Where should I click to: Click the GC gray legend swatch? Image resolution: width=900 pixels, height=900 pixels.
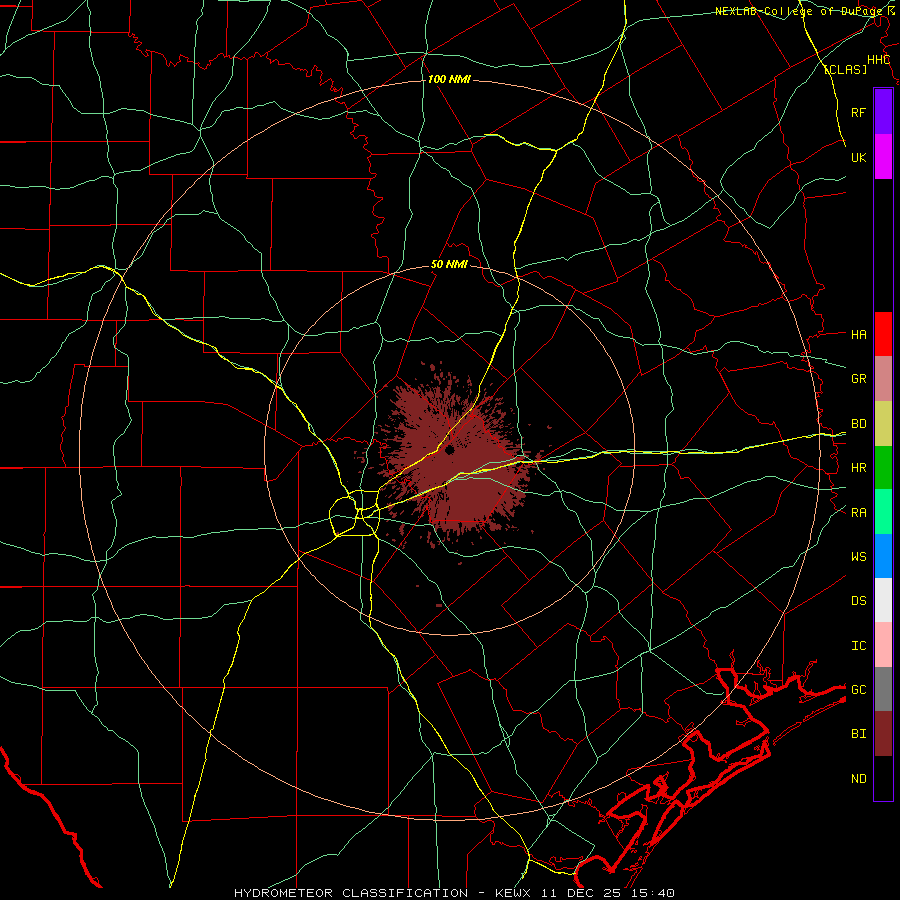click(883, 689)
